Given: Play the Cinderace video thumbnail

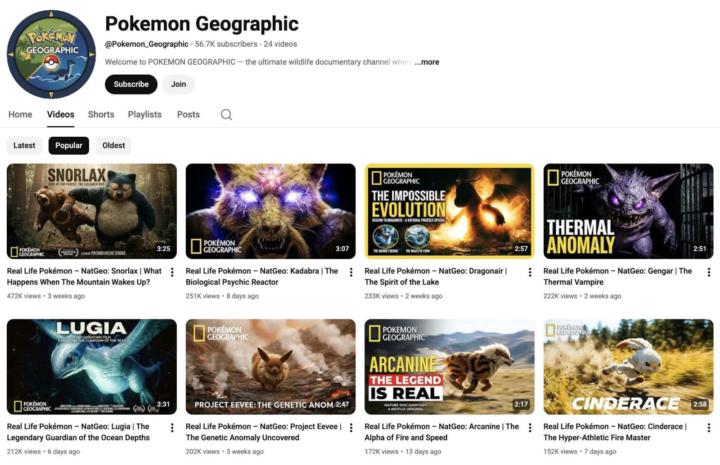Looking at the screenshot, I should pos(629,367).
